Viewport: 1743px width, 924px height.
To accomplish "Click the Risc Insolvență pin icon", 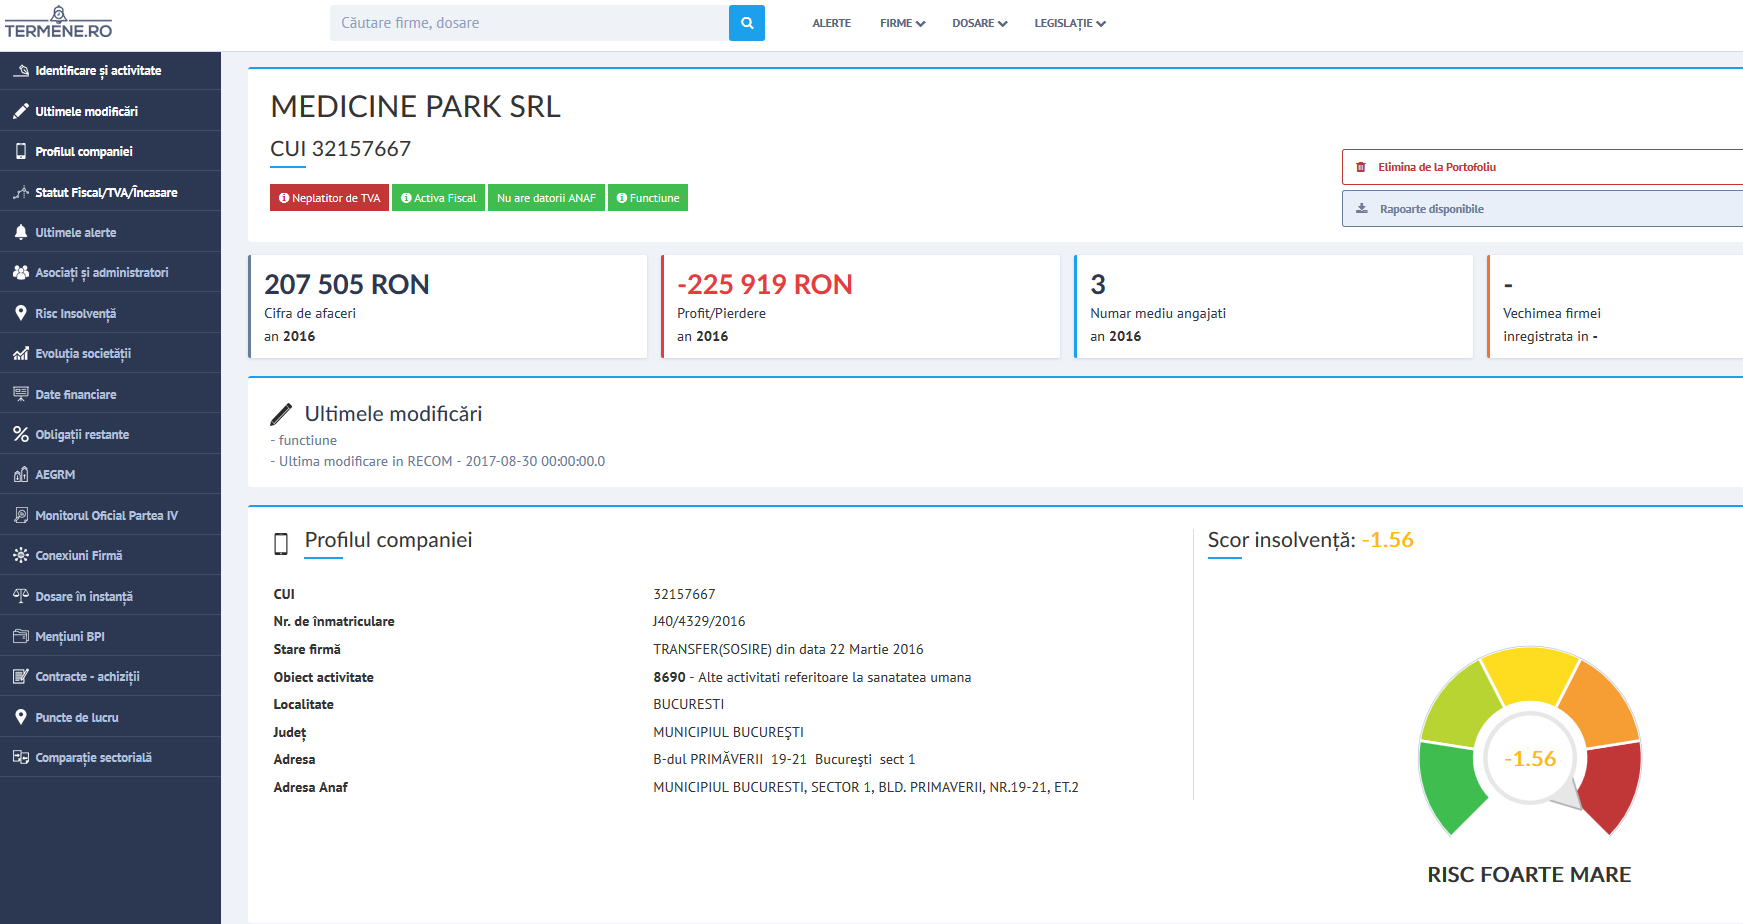I will coord(20,313).
